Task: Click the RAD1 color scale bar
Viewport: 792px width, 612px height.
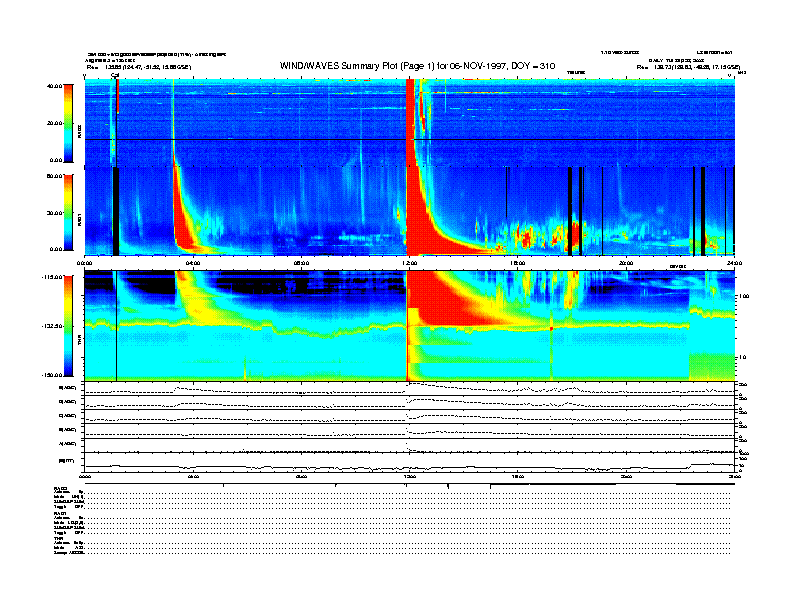Action: pyautogui.click(x=68, y=212)
